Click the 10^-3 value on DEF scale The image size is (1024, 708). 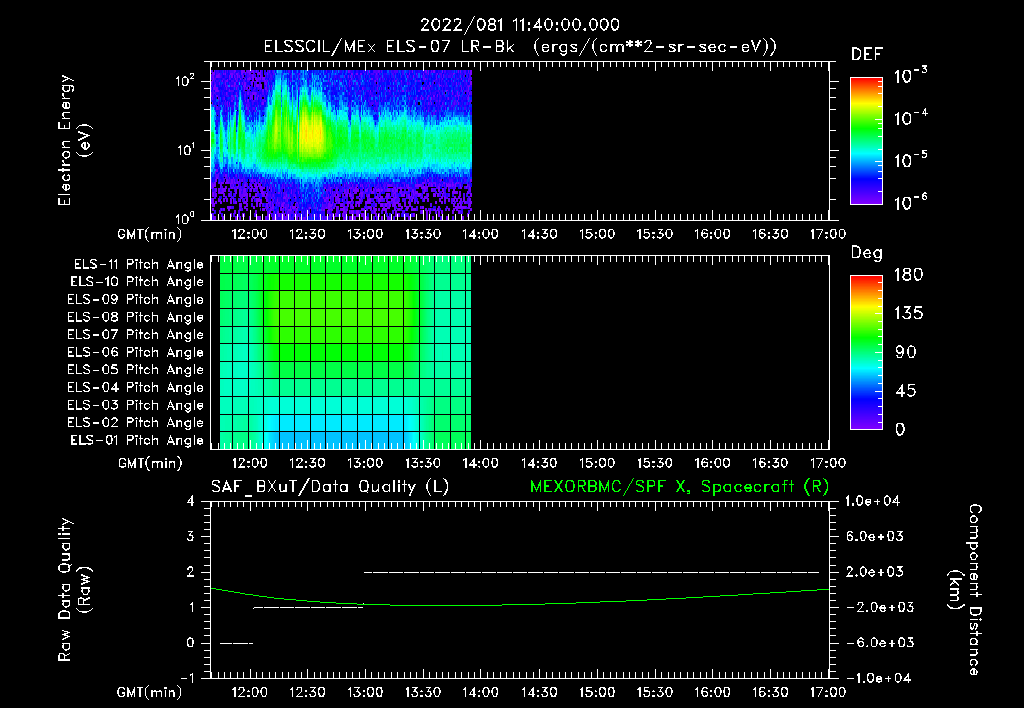(910, 76)
